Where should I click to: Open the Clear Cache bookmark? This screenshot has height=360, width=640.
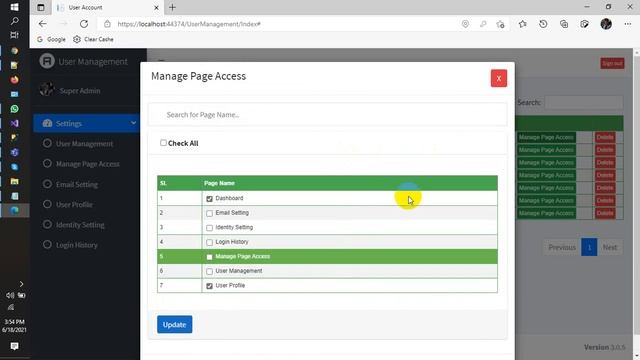pyautogui.click(x=93, y=39)
